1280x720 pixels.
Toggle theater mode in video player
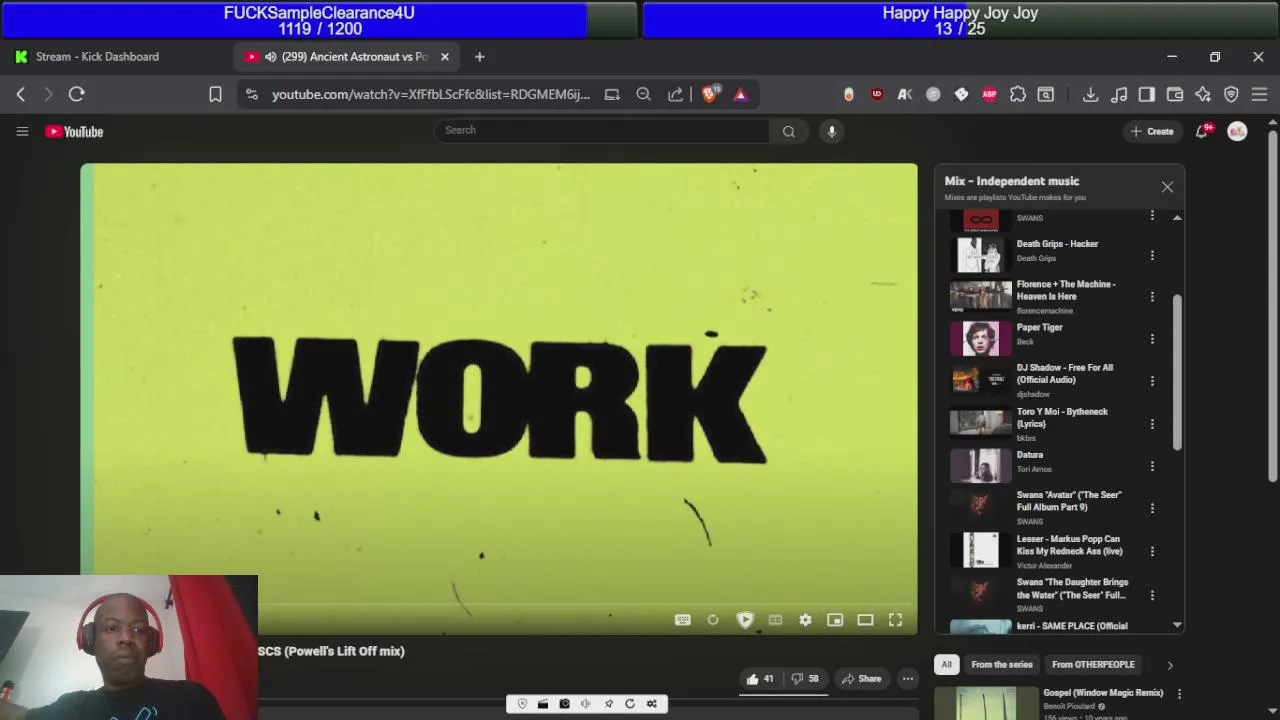pos(865,620)
